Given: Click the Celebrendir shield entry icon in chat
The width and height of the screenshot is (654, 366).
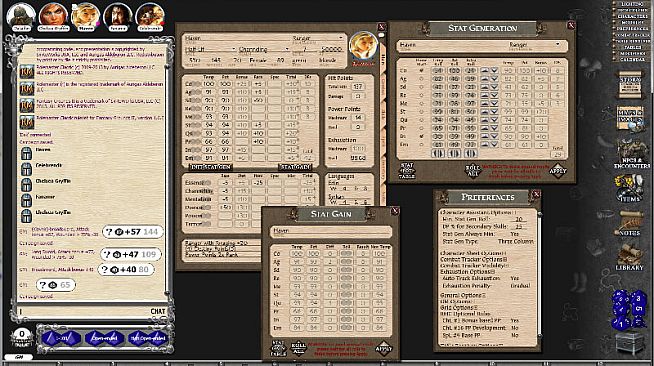Looking at the screenshot, I should (x=26, y=169).
